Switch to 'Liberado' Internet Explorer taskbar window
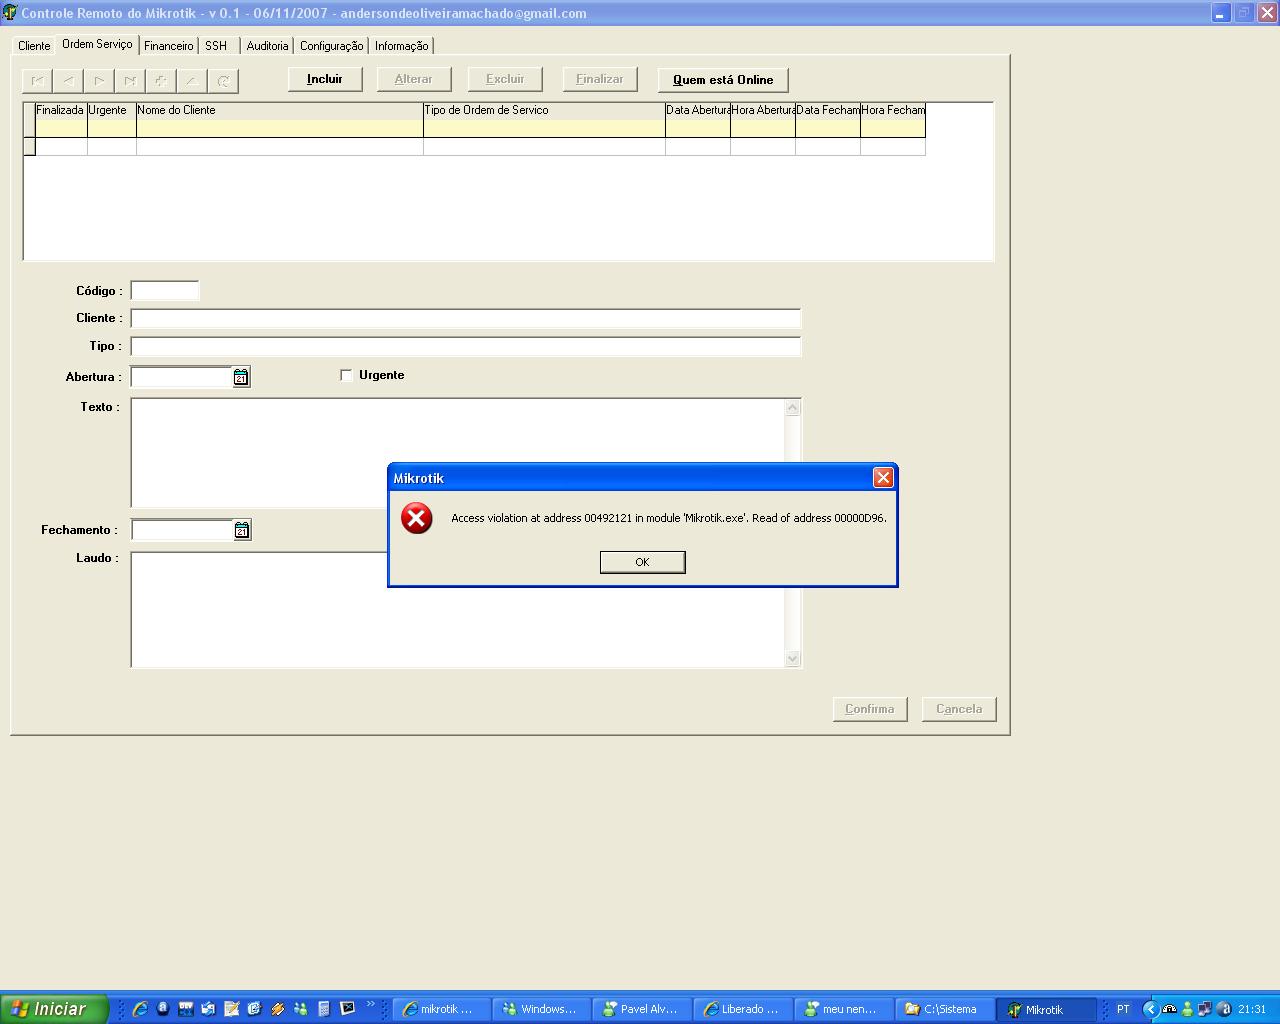Viewport: 1280px width, 1024px height. coord(744,1009)
